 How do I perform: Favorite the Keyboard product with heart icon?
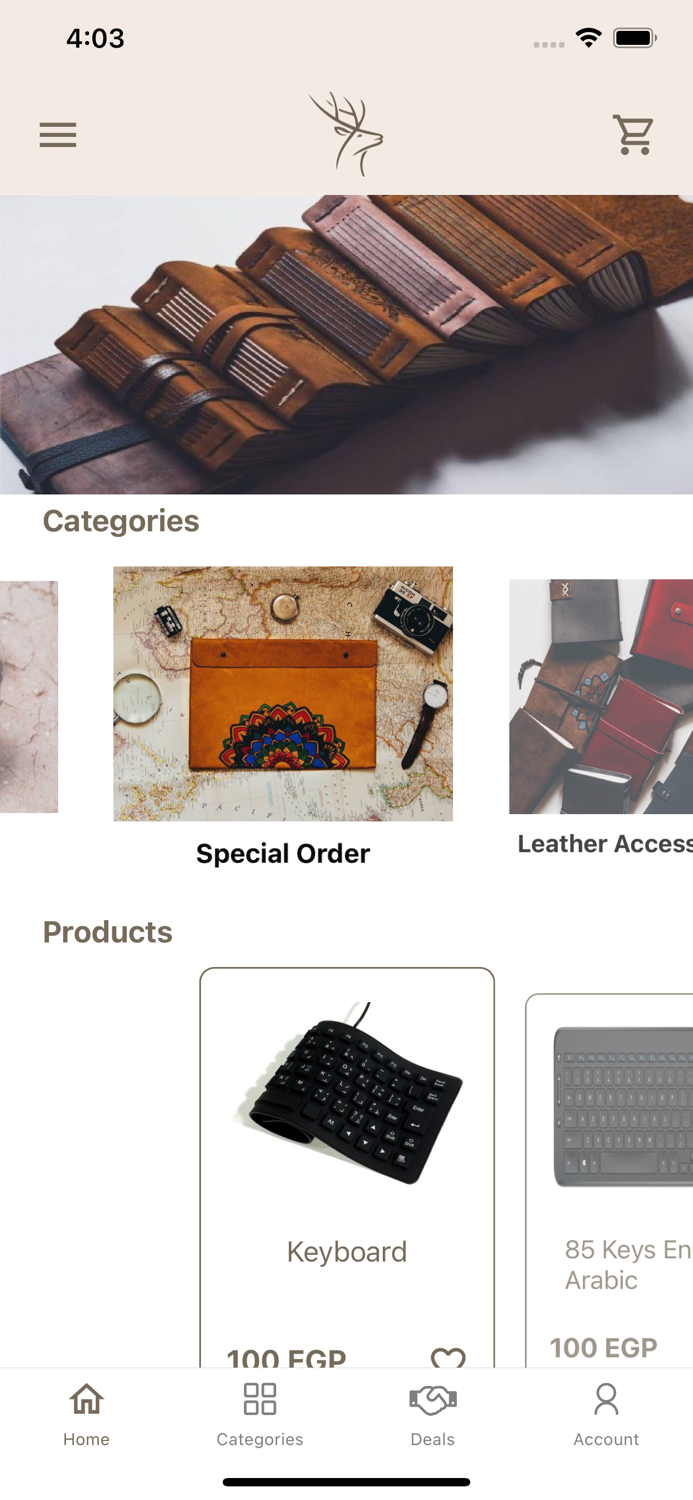coord(448,1358)
